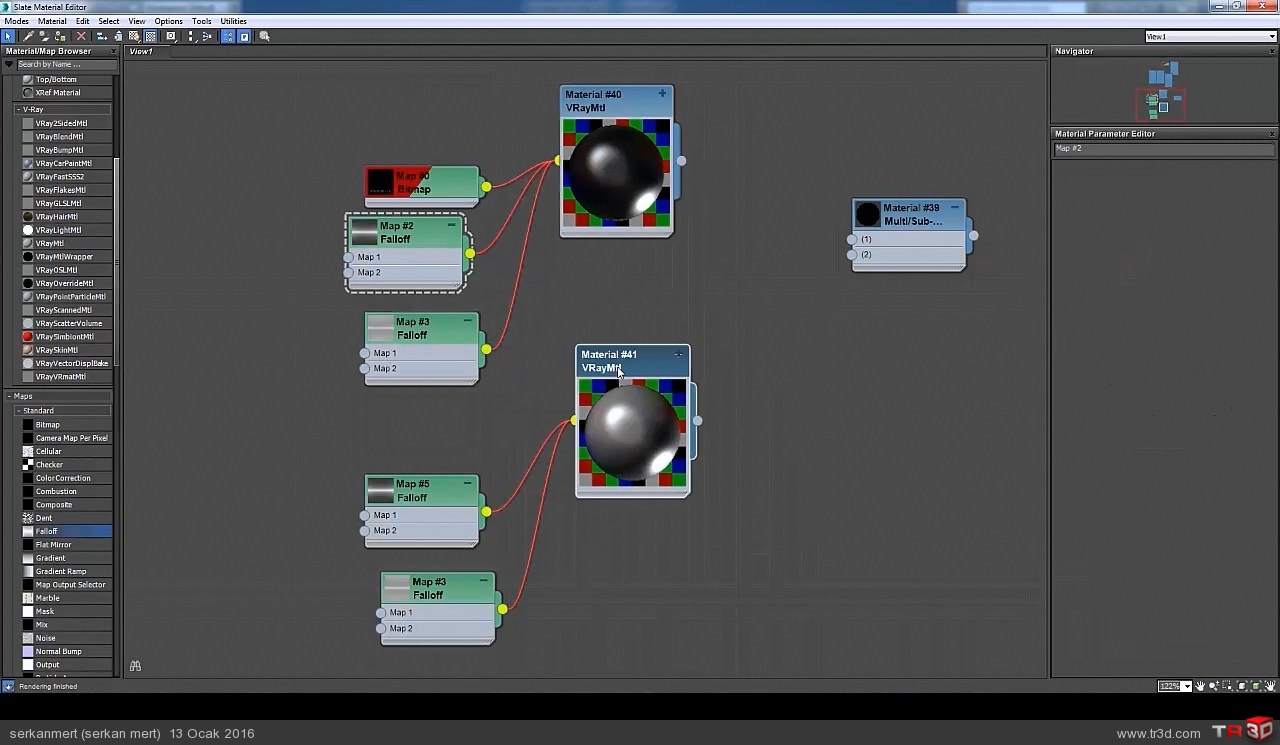Click Lay Out All toolbar icon

tap(191, 36)
